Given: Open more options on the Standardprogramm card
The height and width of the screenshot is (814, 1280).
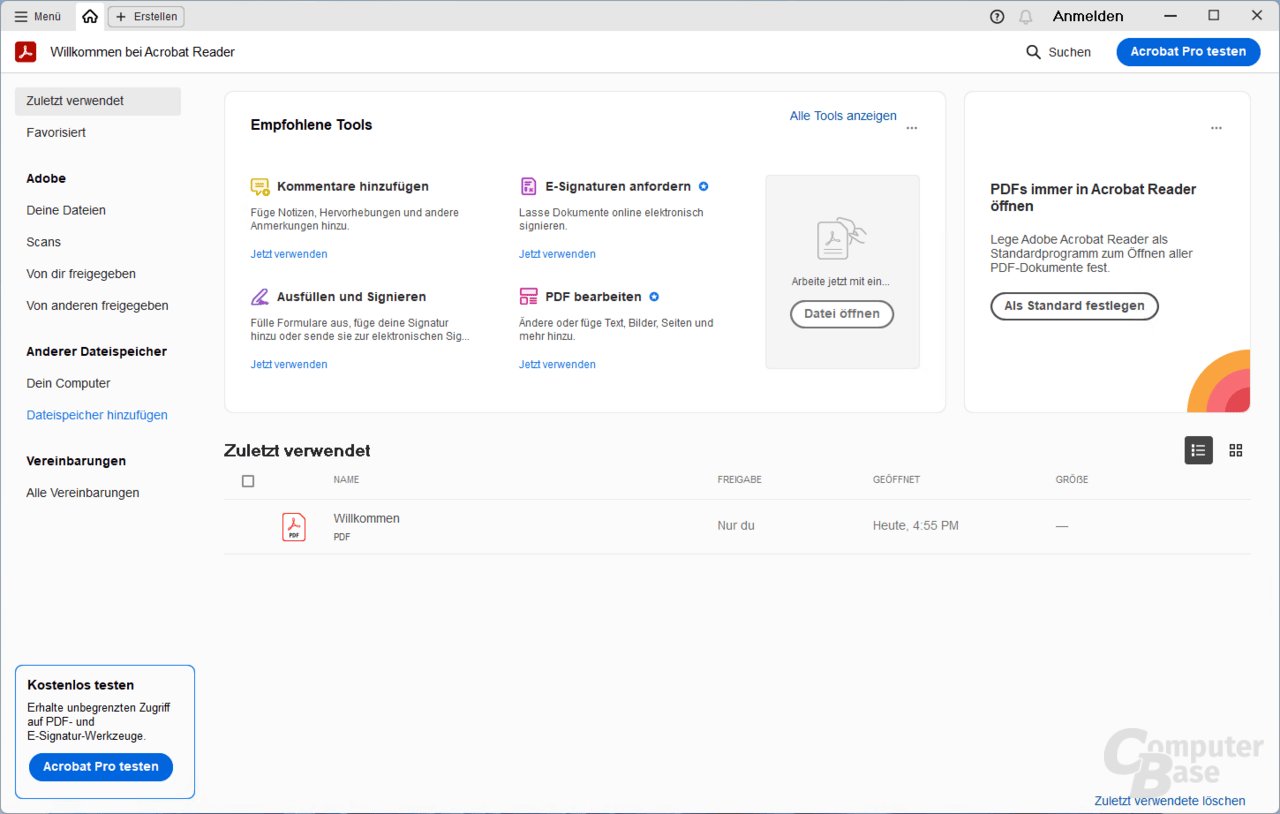Looking at the screenshot, I should pos(1216,128).
